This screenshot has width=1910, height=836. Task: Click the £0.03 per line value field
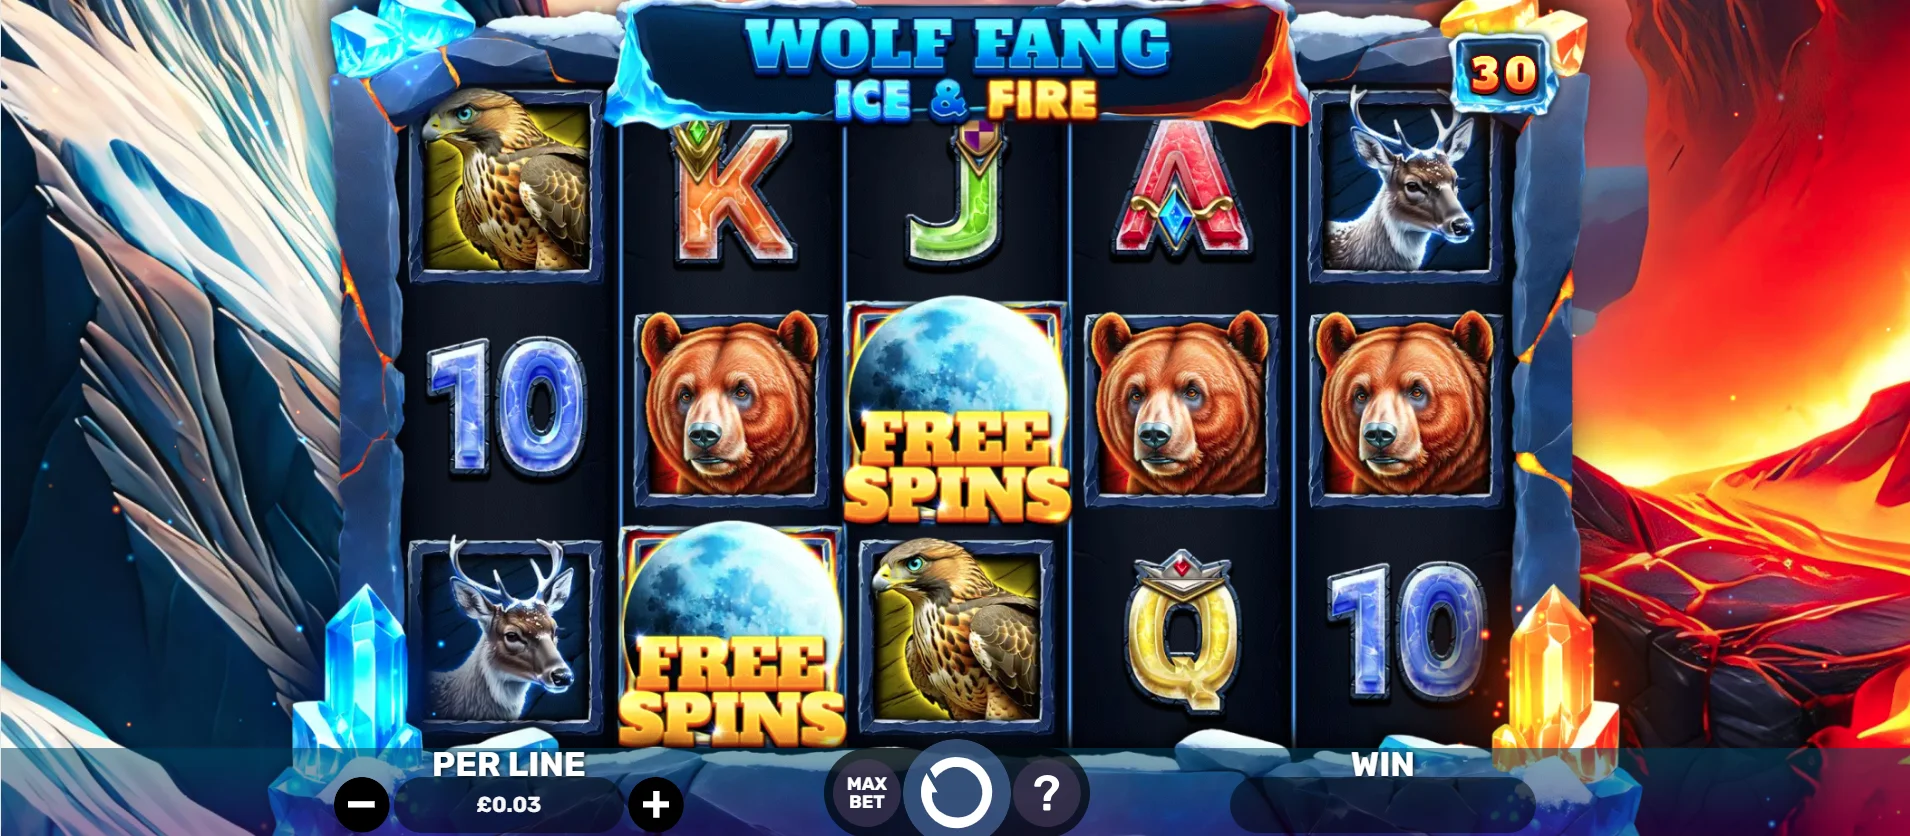[x=508, y=804]
